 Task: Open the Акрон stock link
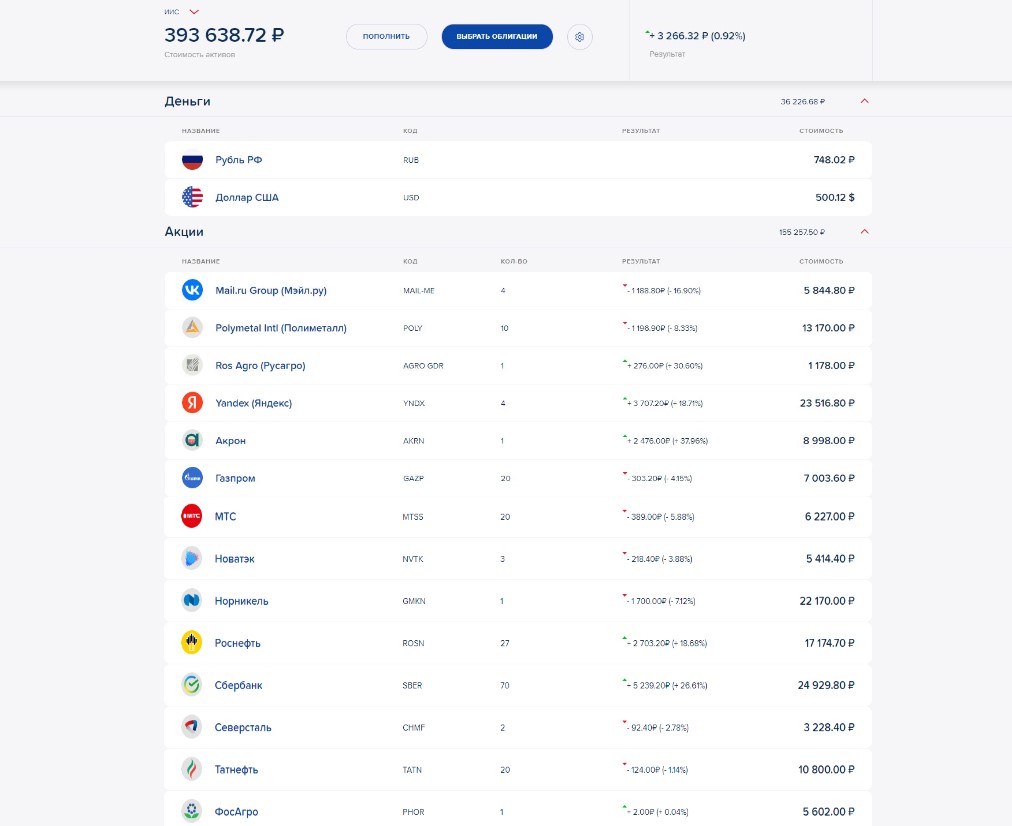click(x=230, y=441)
